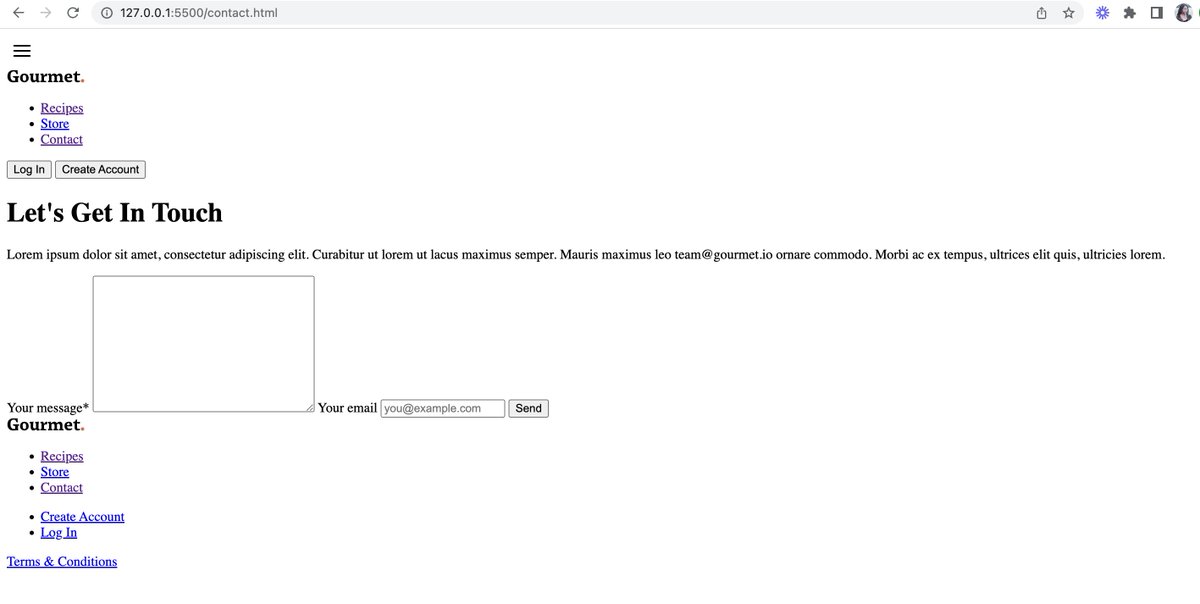Reload the page with the refresh icon
The width and height of the screenshot is (1200, 604).
pyautogui.click(x=72, y=13)
